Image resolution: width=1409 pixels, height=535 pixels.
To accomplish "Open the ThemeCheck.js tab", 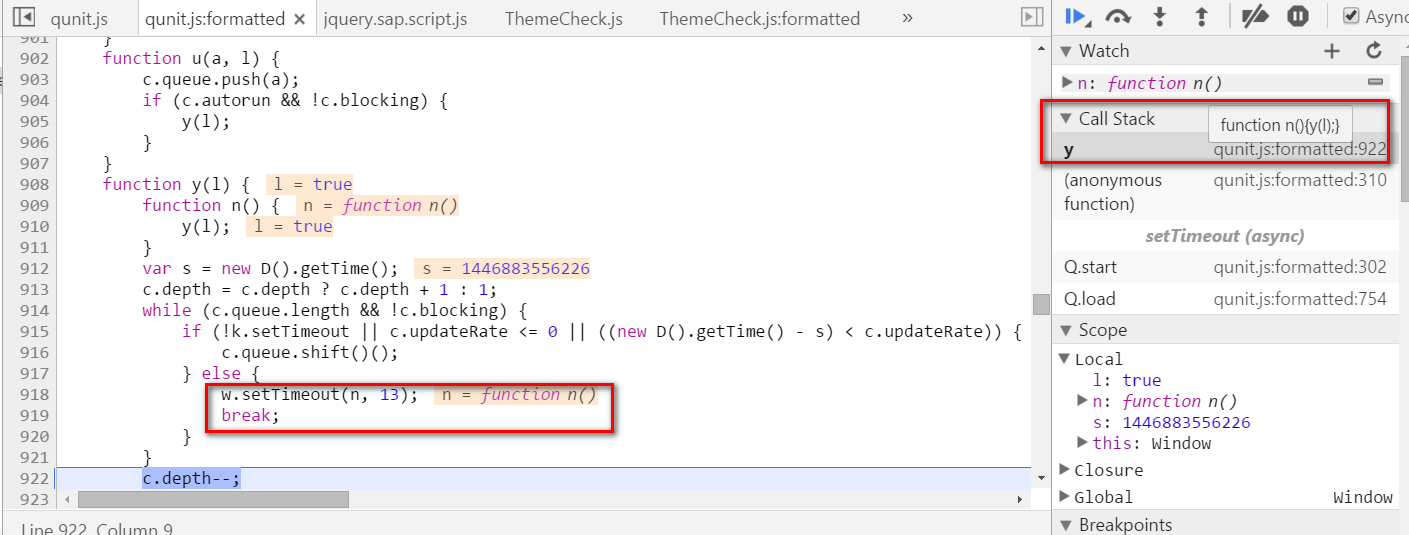I will (564, 19).
